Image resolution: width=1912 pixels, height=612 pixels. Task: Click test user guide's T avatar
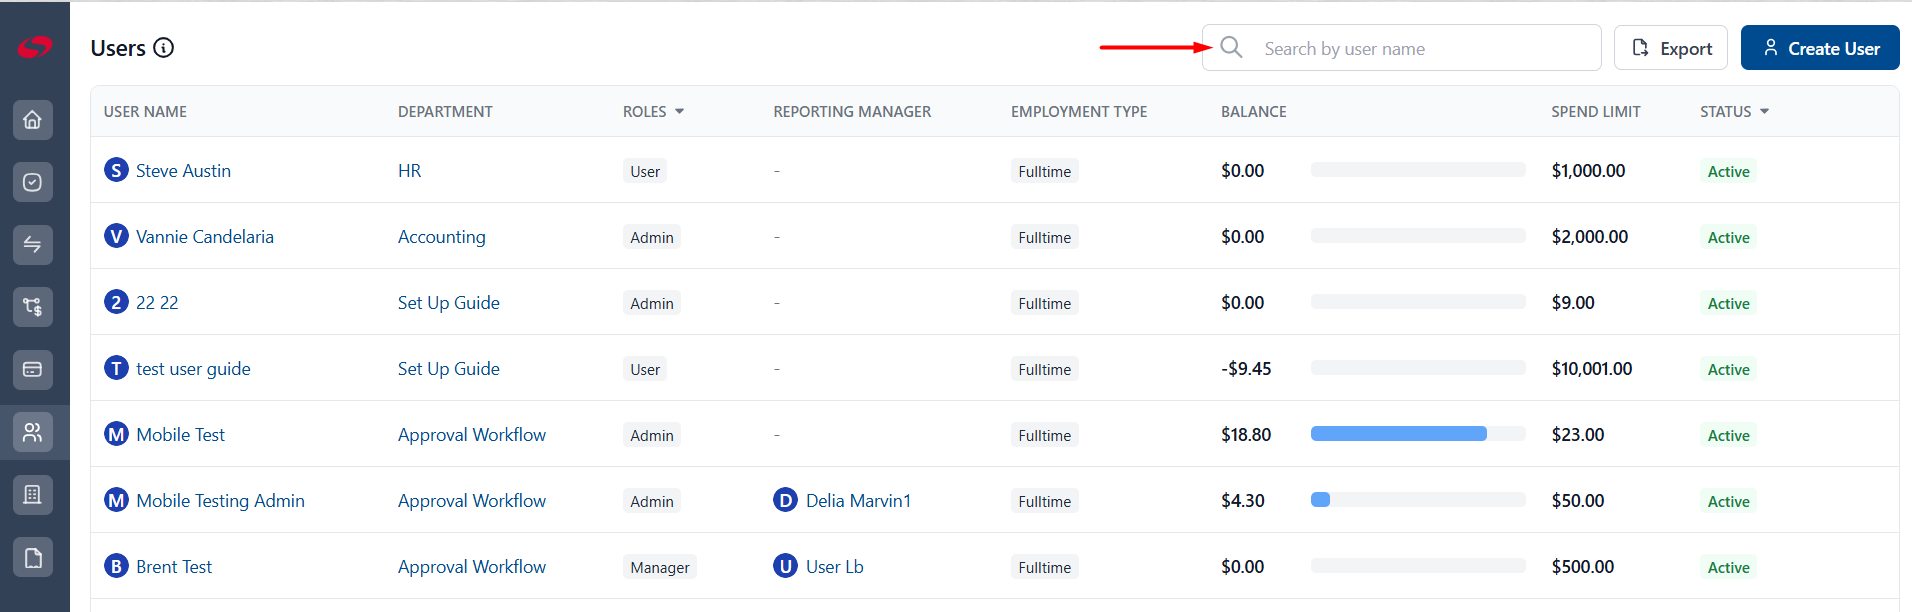(117, 368)
